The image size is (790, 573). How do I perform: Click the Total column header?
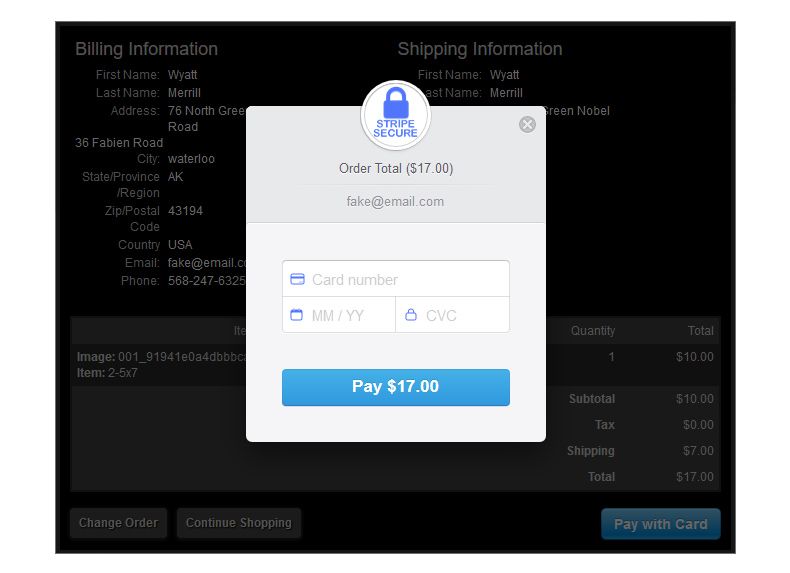tap(700, 330)
